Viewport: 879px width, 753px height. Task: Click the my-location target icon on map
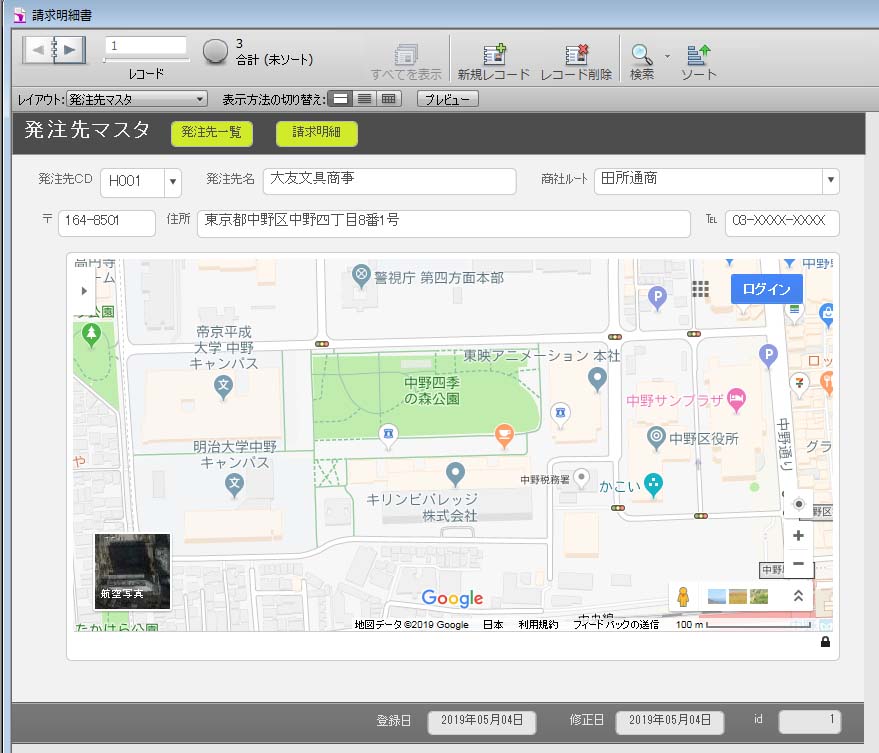pyautogui.click(x=799, y=503)
